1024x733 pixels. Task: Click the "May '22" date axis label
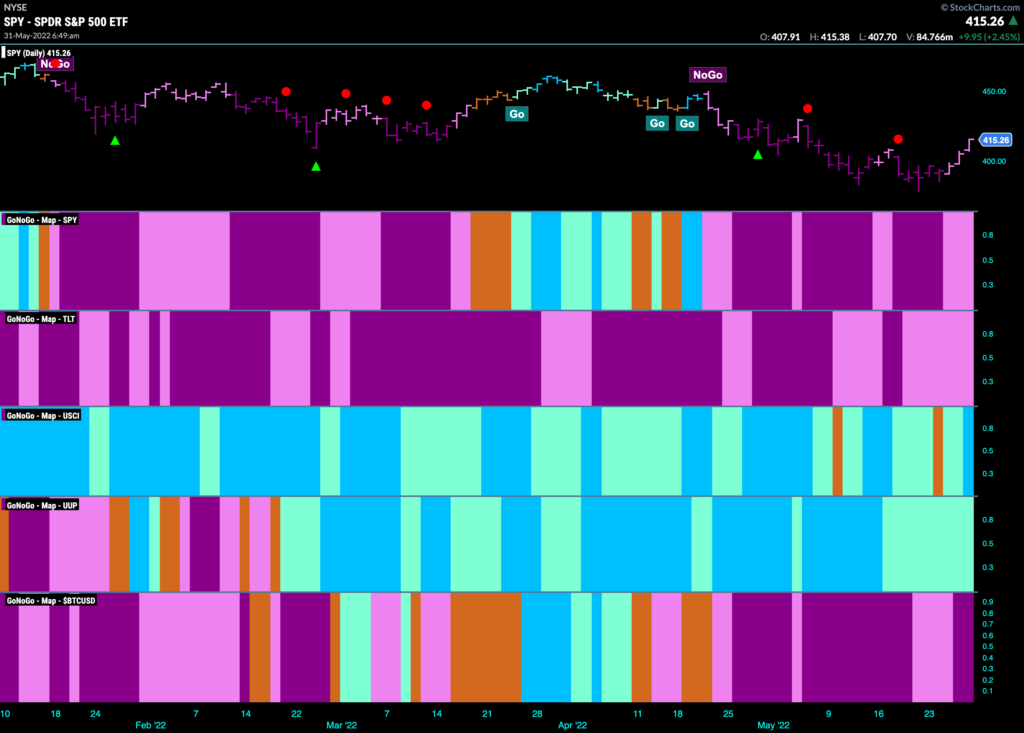coord(773,725)
